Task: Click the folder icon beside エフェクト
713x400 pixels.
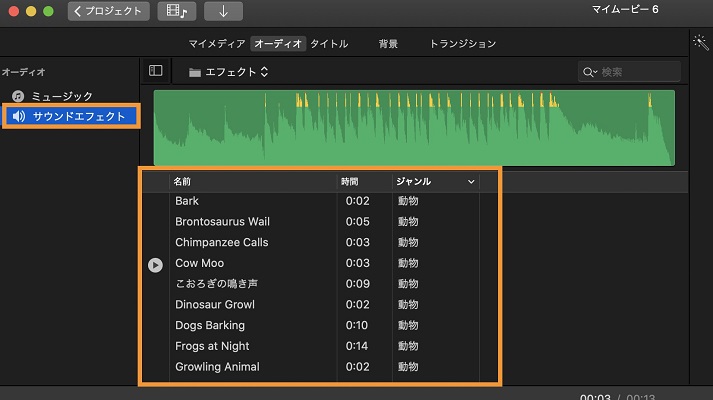Action: pyautogui.click(x=195, y=72)
